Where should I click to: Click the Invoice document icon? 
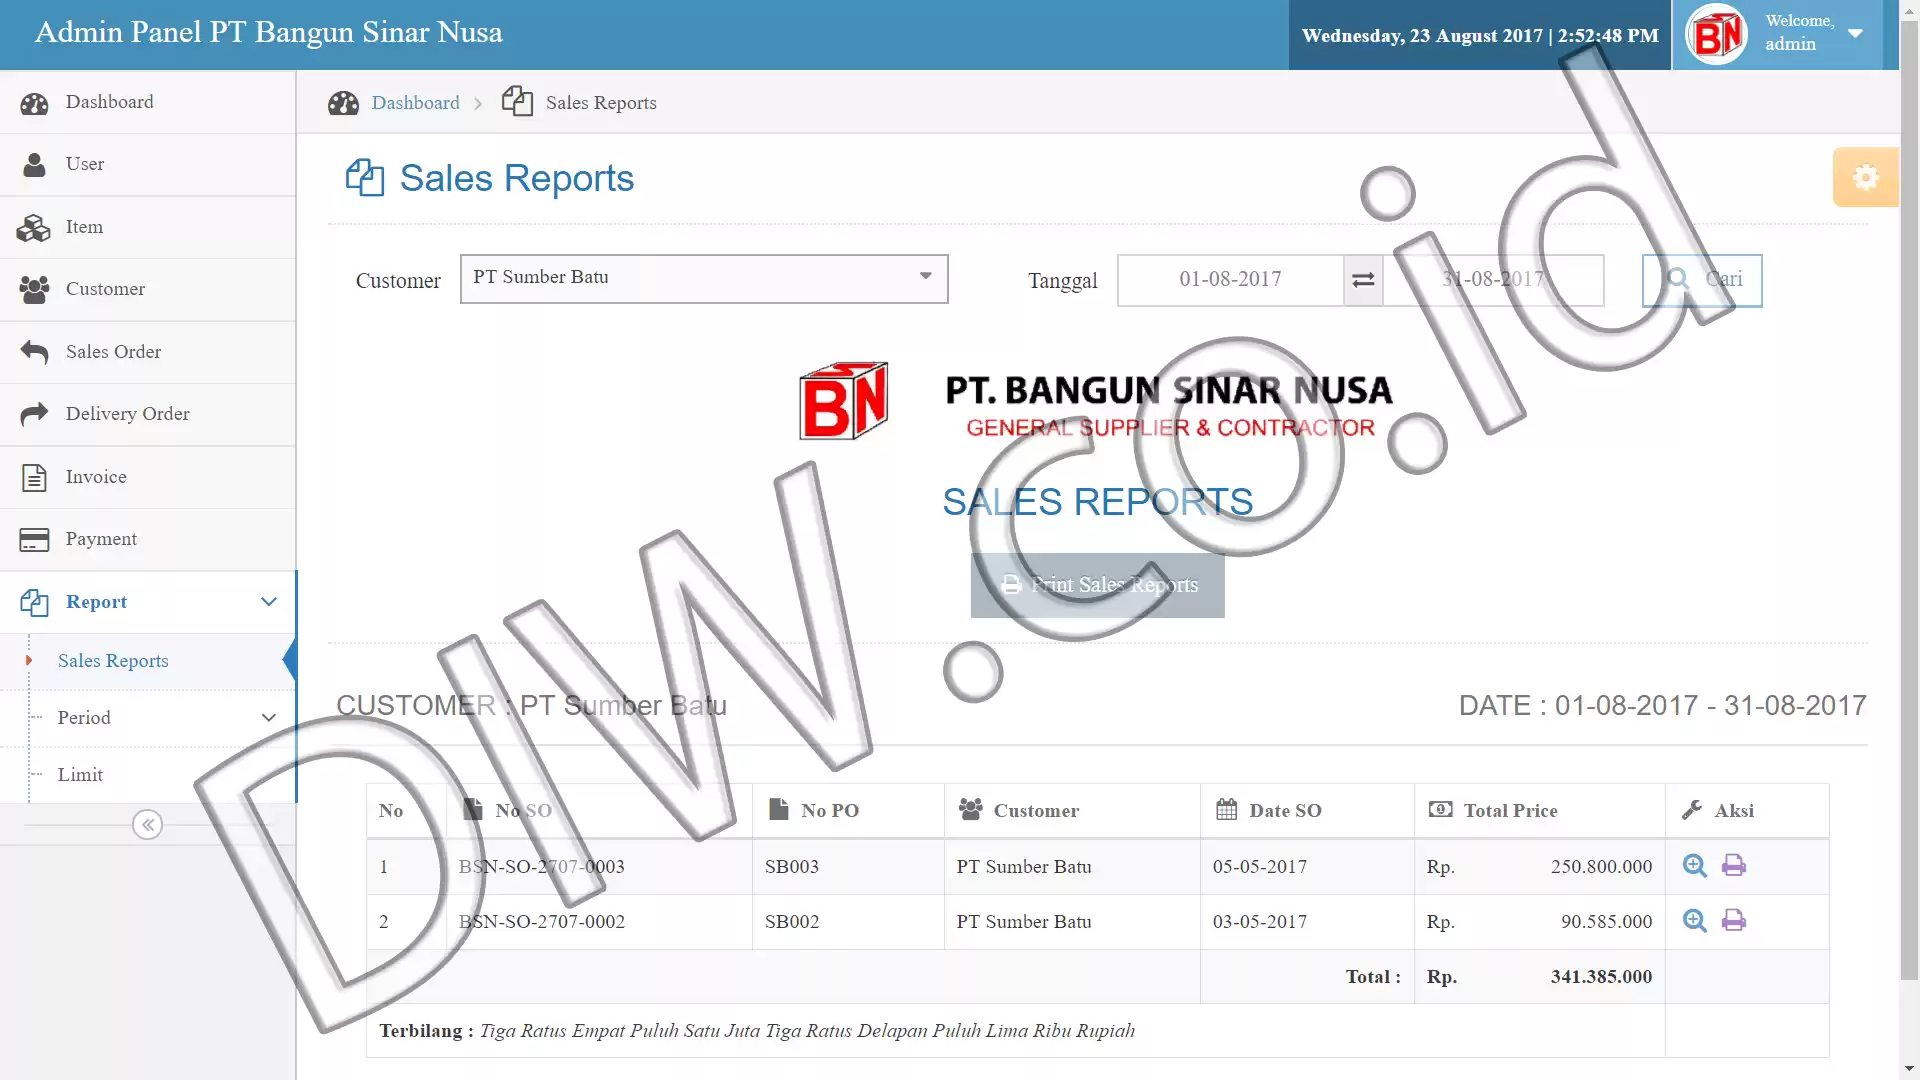(x=34, y=478)
